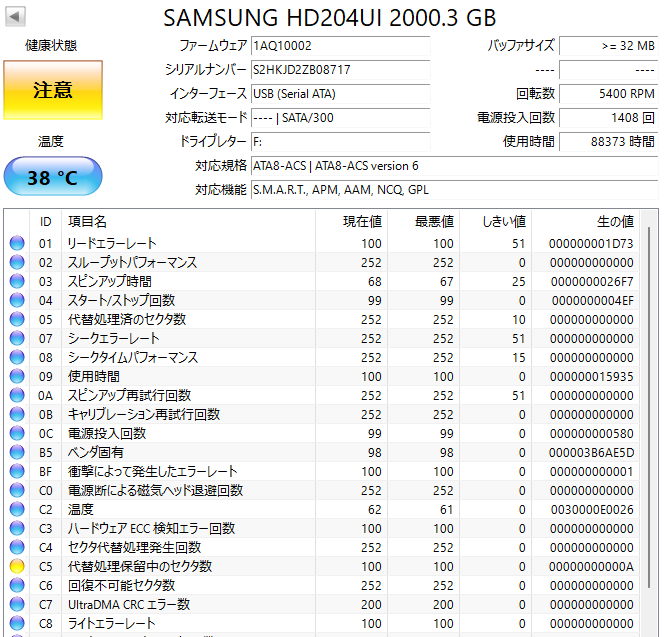The height and width of the screenshot is (637, 664).
Task: Click the status icon for 0A スピンアップ再試行回数
Action: pos(17,395)
